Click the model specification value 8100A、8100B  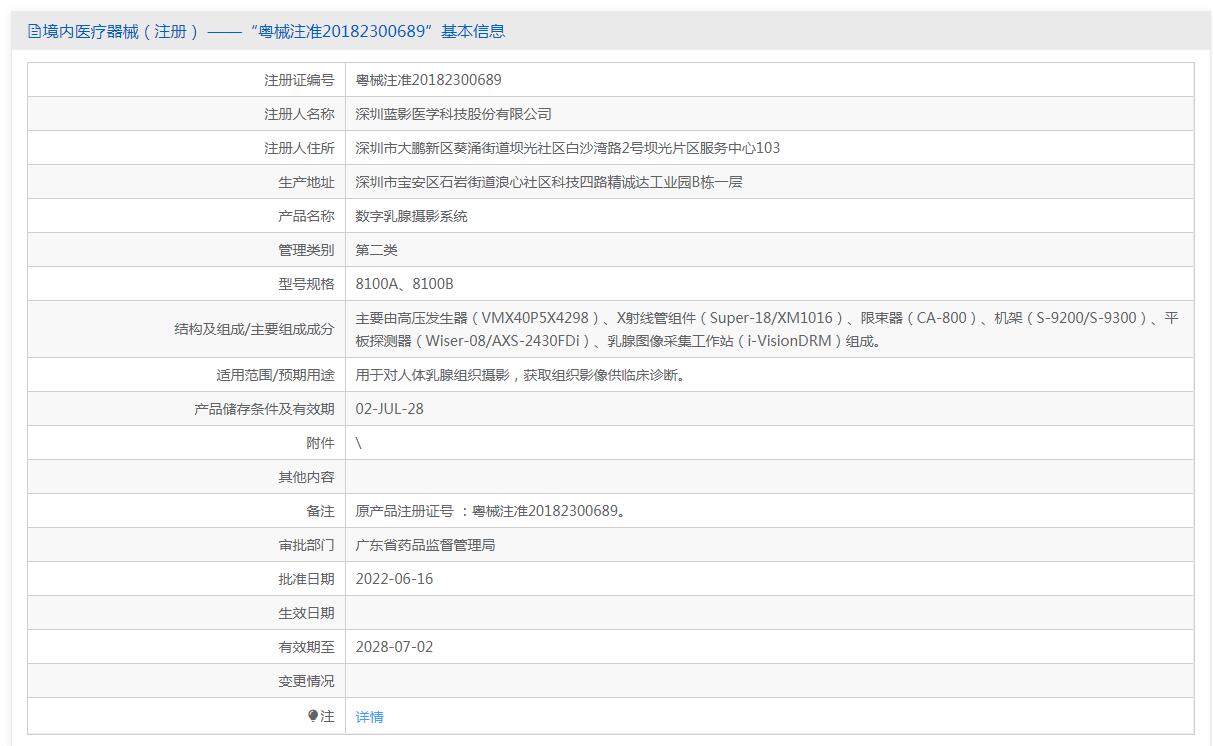coord(404,284)
